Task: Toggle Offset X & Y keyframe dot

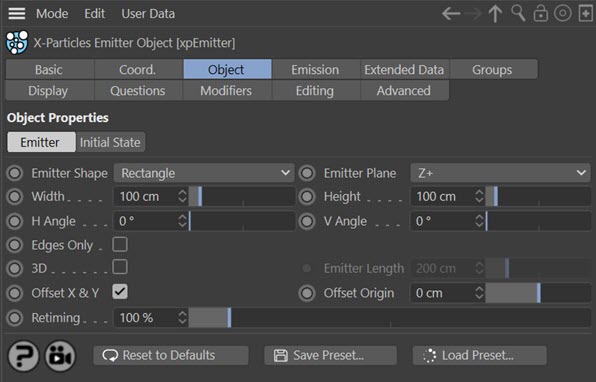Action: coord(15,293)
